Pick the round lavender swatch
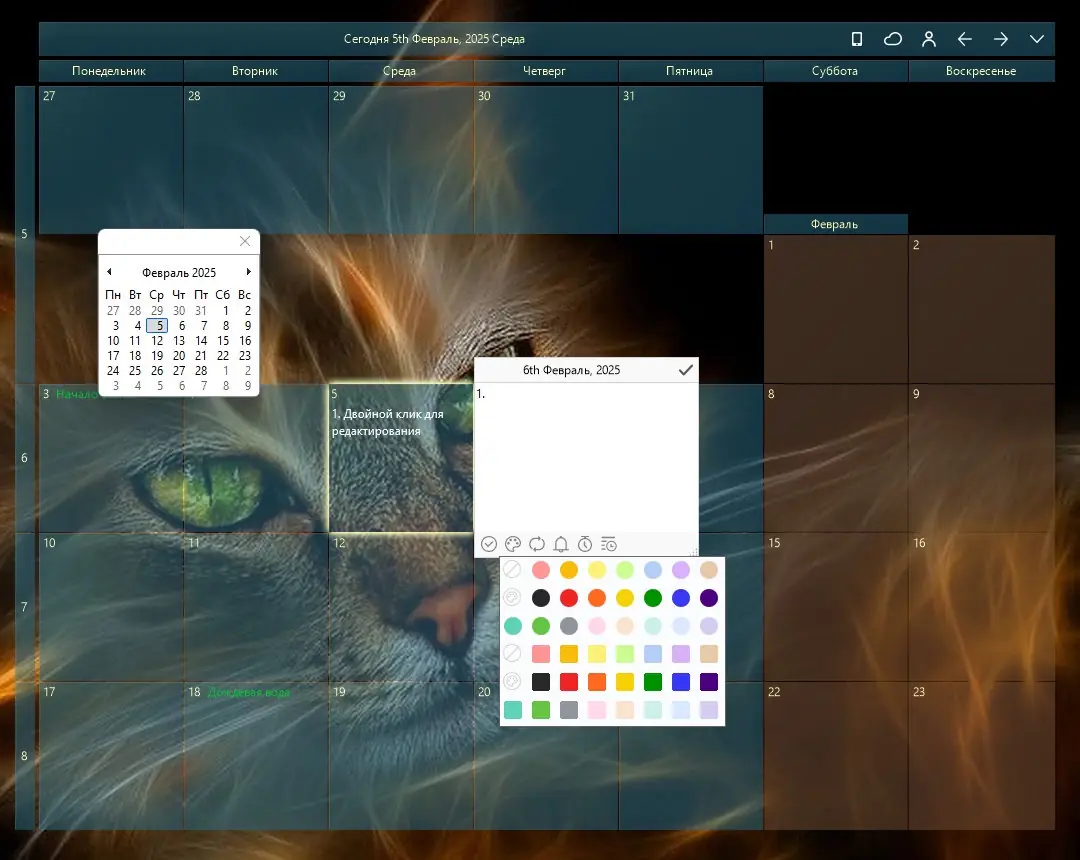This screenshot has width=1080, height=860. (x=681, y=569)
